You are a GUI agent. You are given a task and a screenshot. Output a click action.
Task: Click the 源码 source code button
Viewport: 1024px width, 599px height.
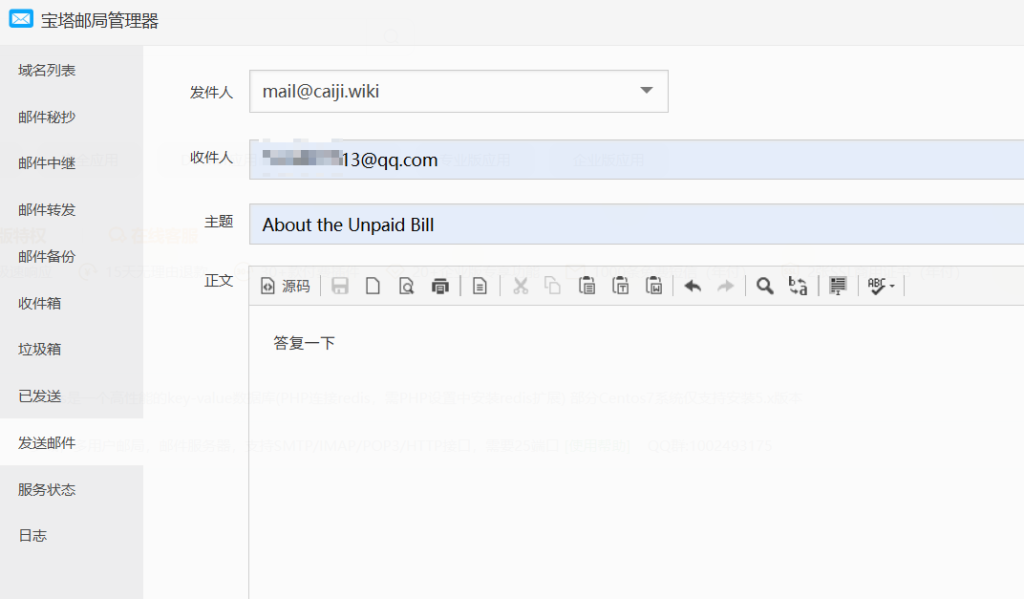tap(285, 286)
